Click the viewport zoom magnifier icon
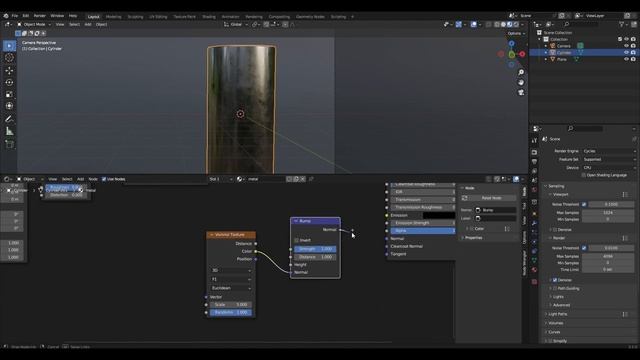Screen dimensions: 640x360 (521, 72)
